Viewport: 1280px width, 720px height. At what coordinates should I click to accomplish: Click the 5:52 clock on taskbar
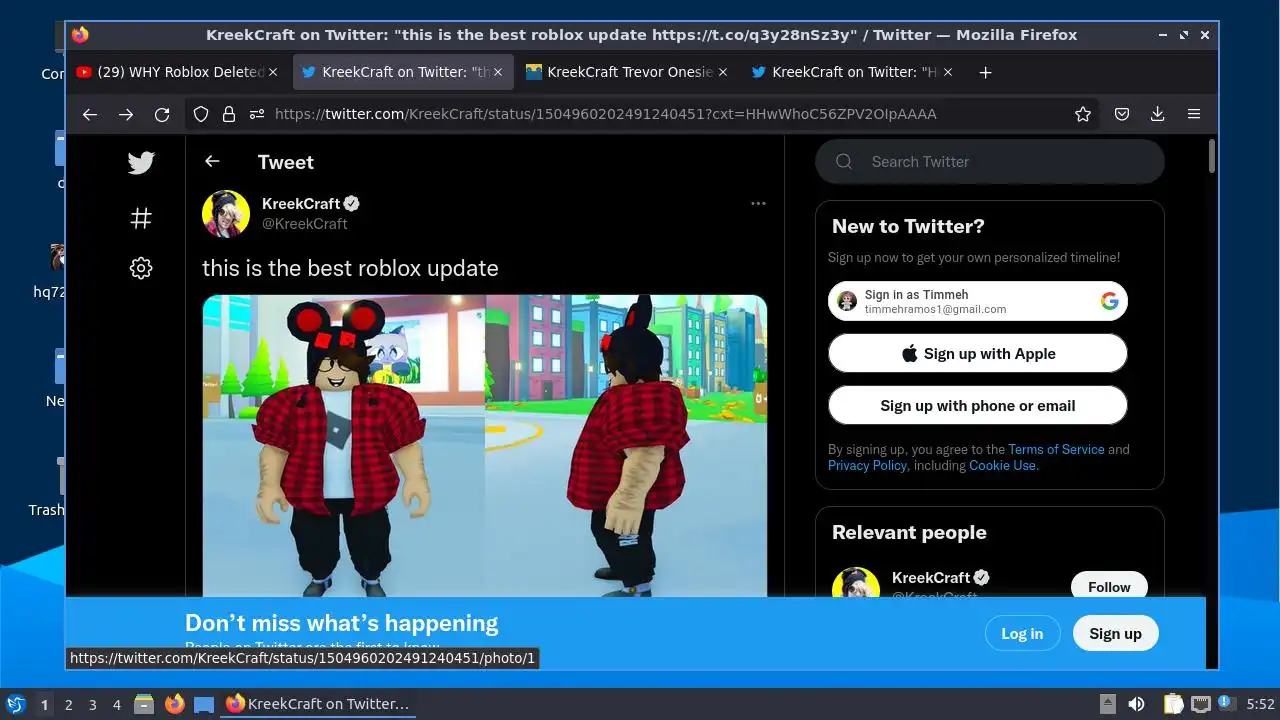(1260, 704)
